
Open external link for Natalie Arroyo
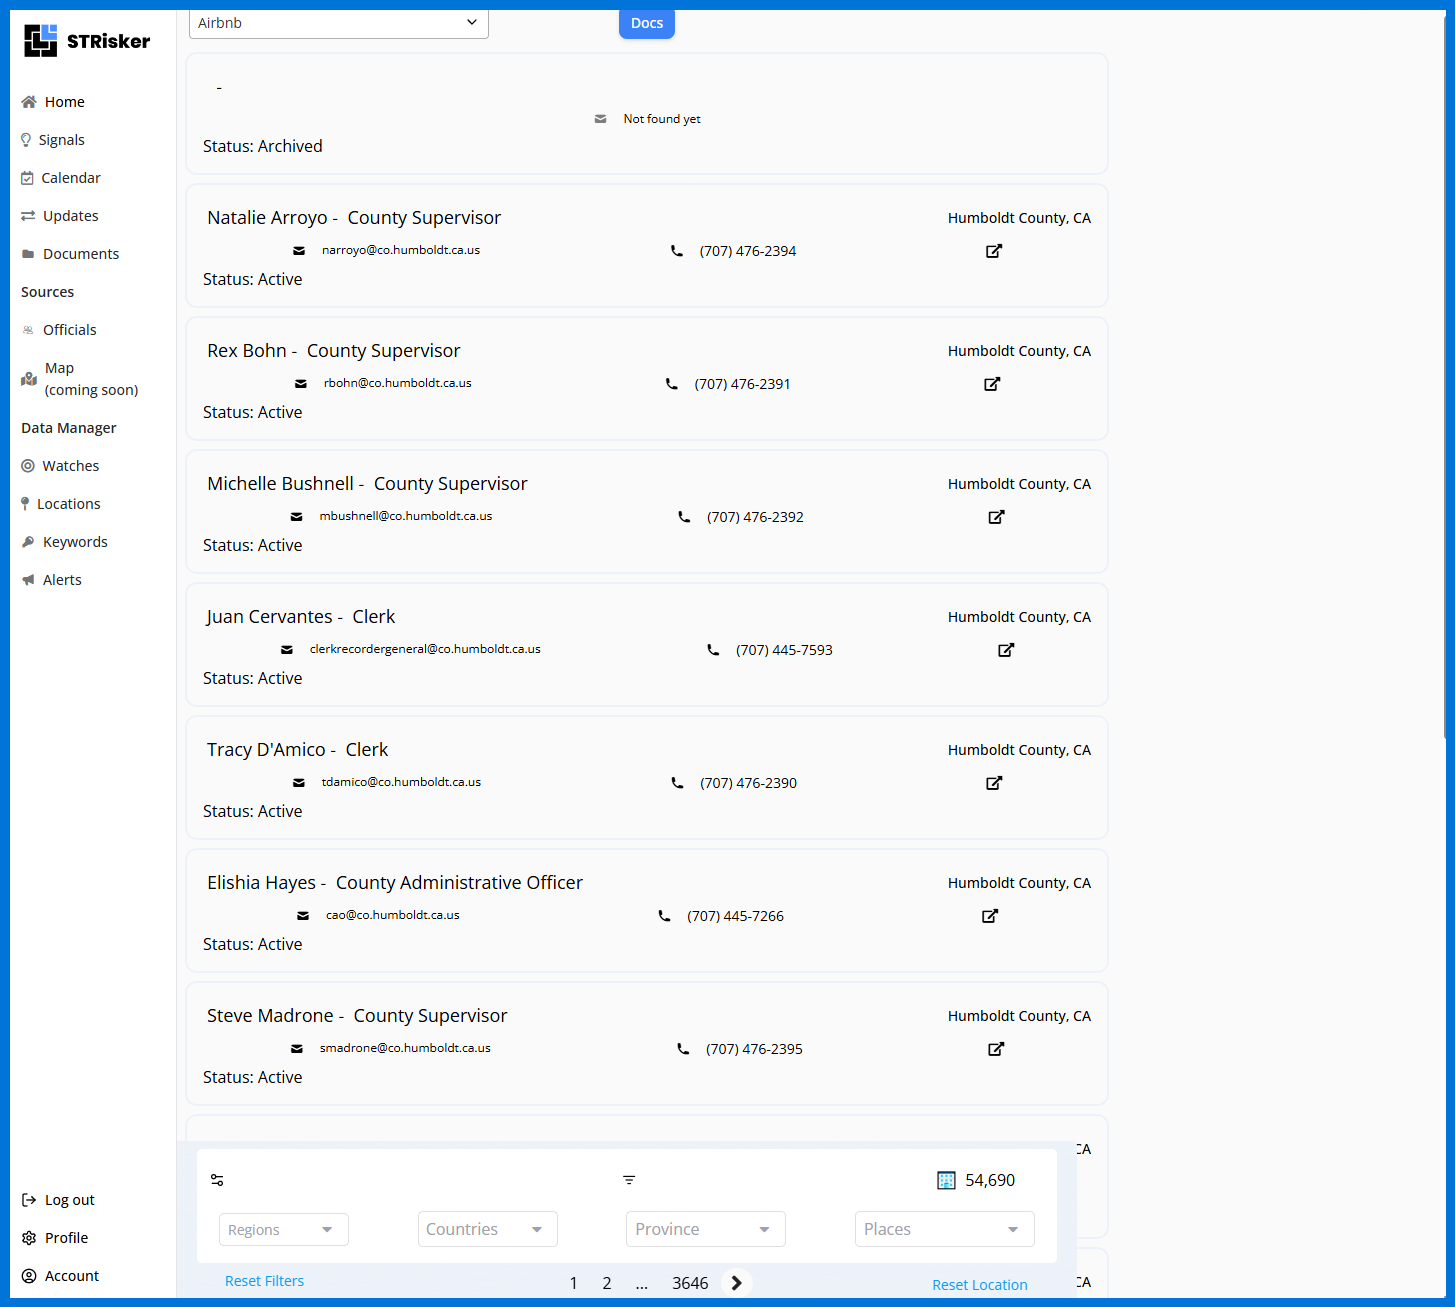[x=993, y=251]
